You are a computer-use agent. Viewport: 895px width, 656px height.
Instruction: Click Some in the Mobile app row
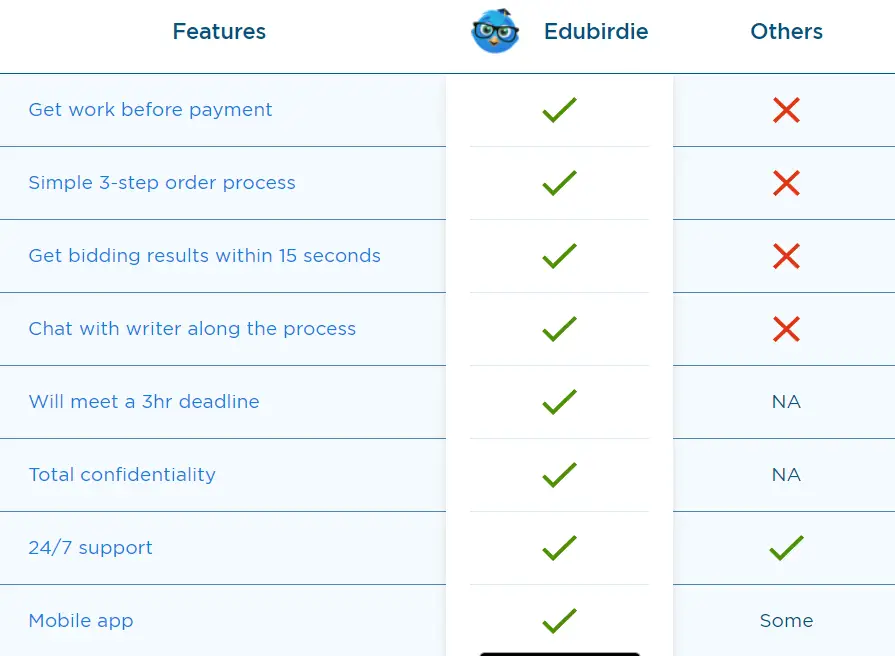787,621
